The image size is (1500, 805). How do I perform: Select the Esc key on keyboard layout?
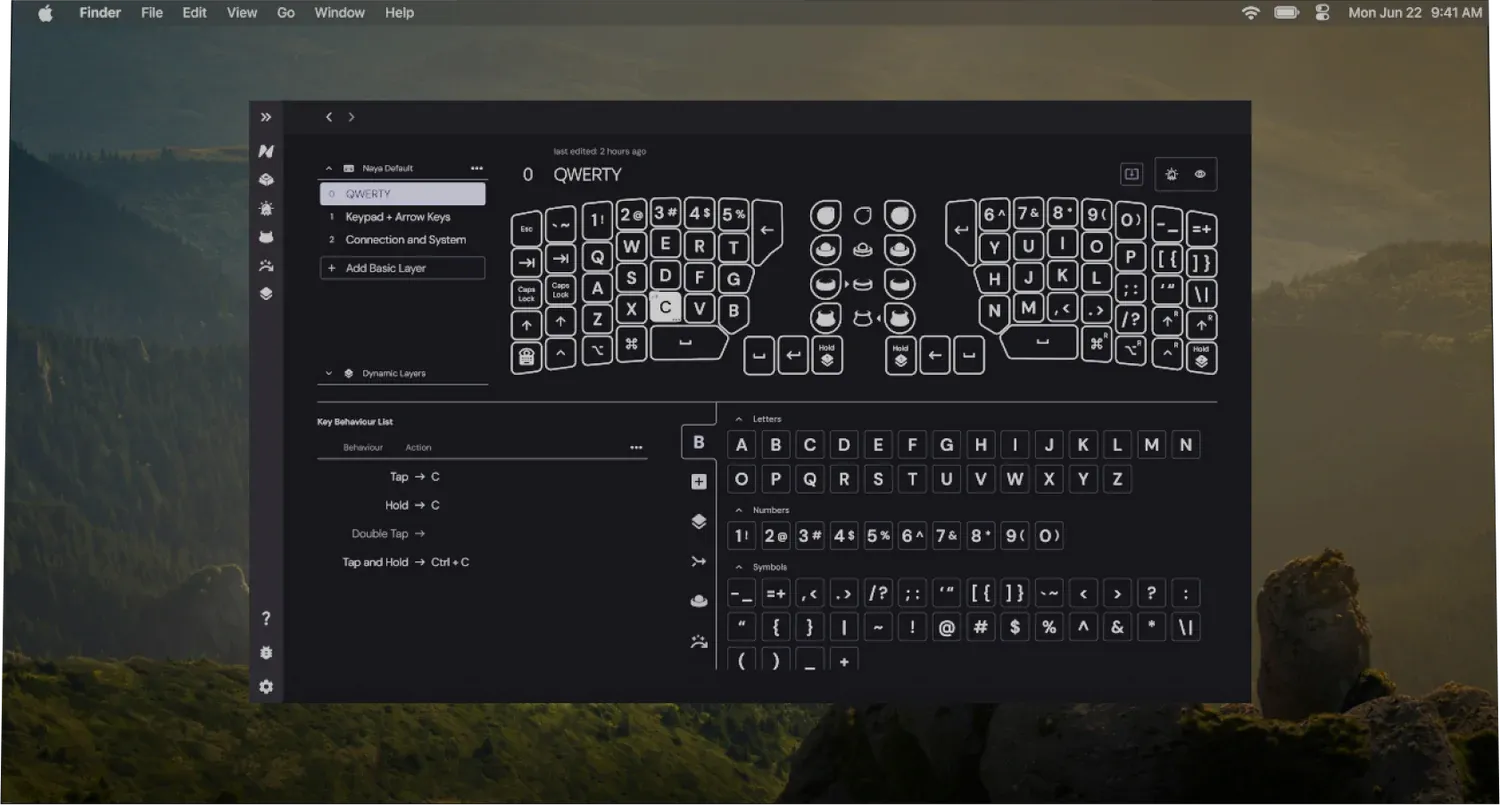click(526, 229)
